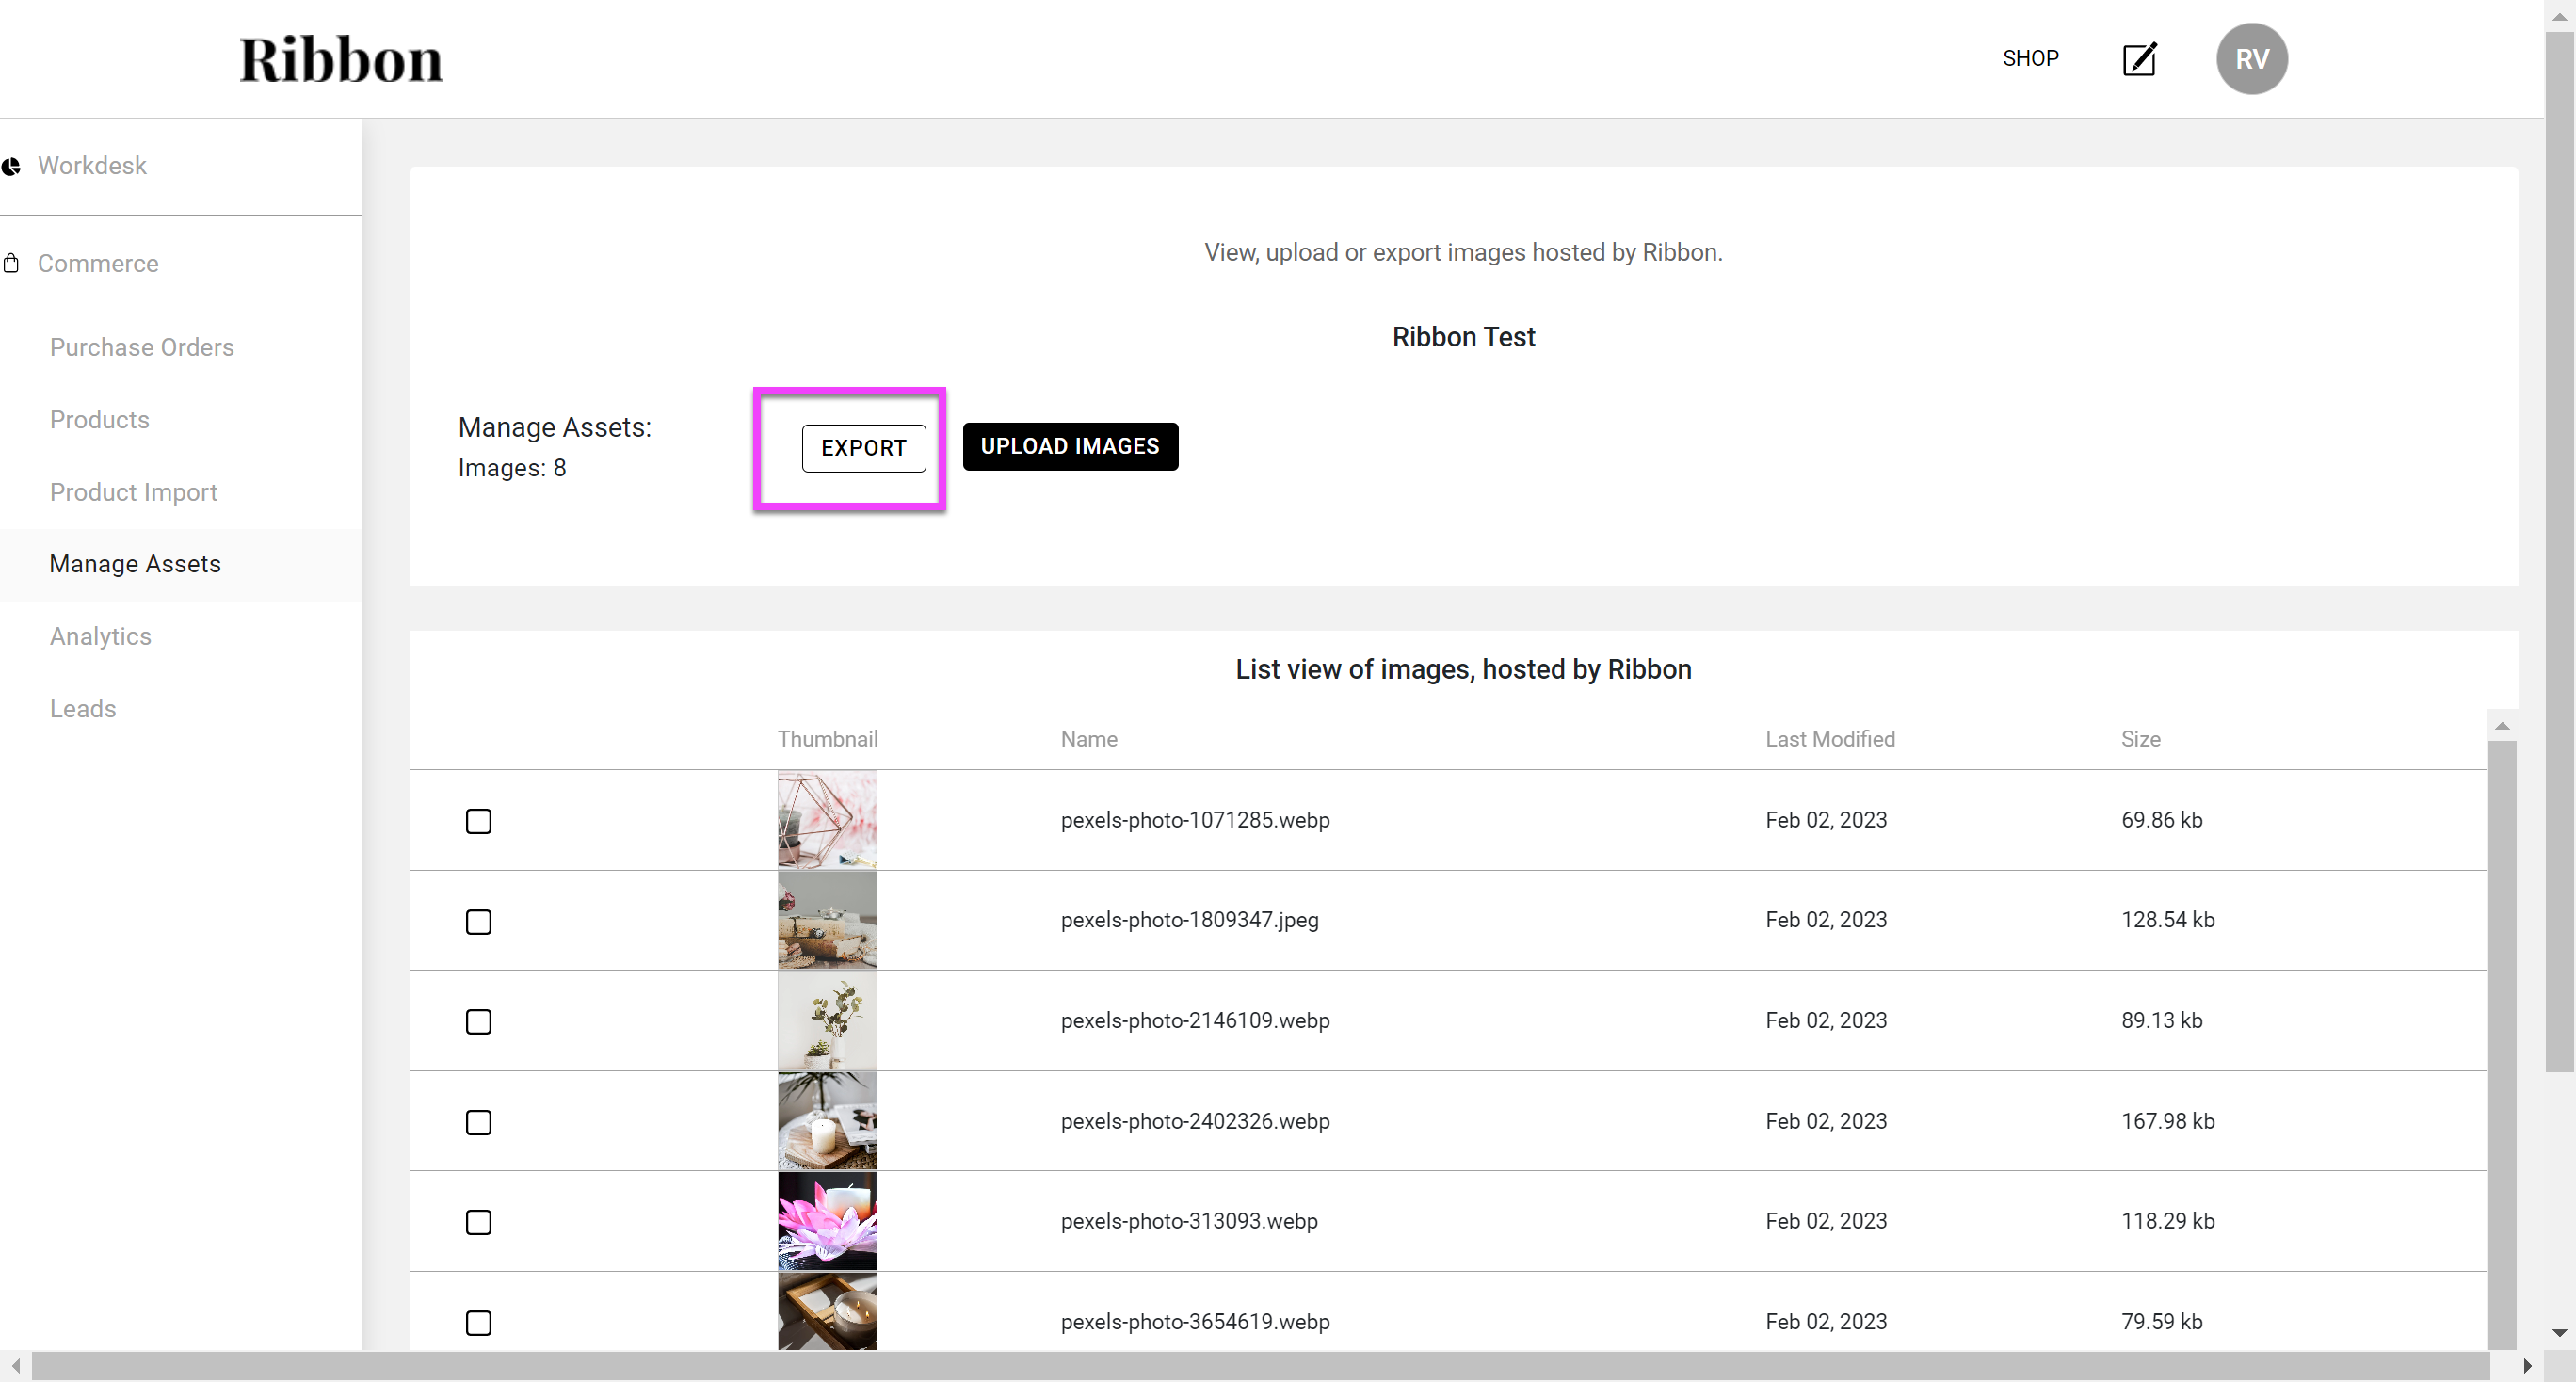Click page scrollbar down arrow
The image size is (2576, 1382).
point(2559,1332)
